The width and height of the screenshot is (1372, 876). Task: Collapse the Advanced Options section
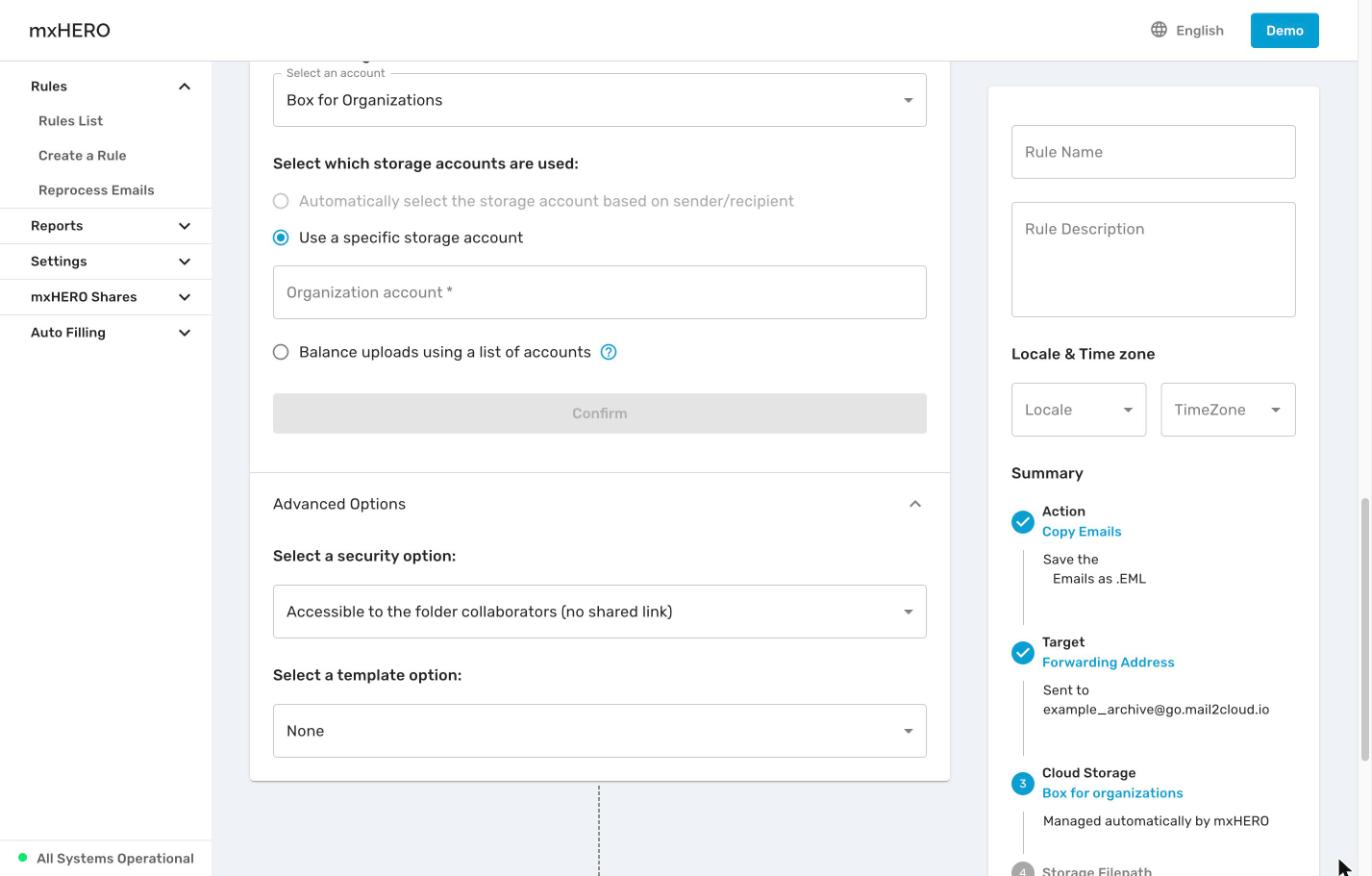[x=915, y=504]
